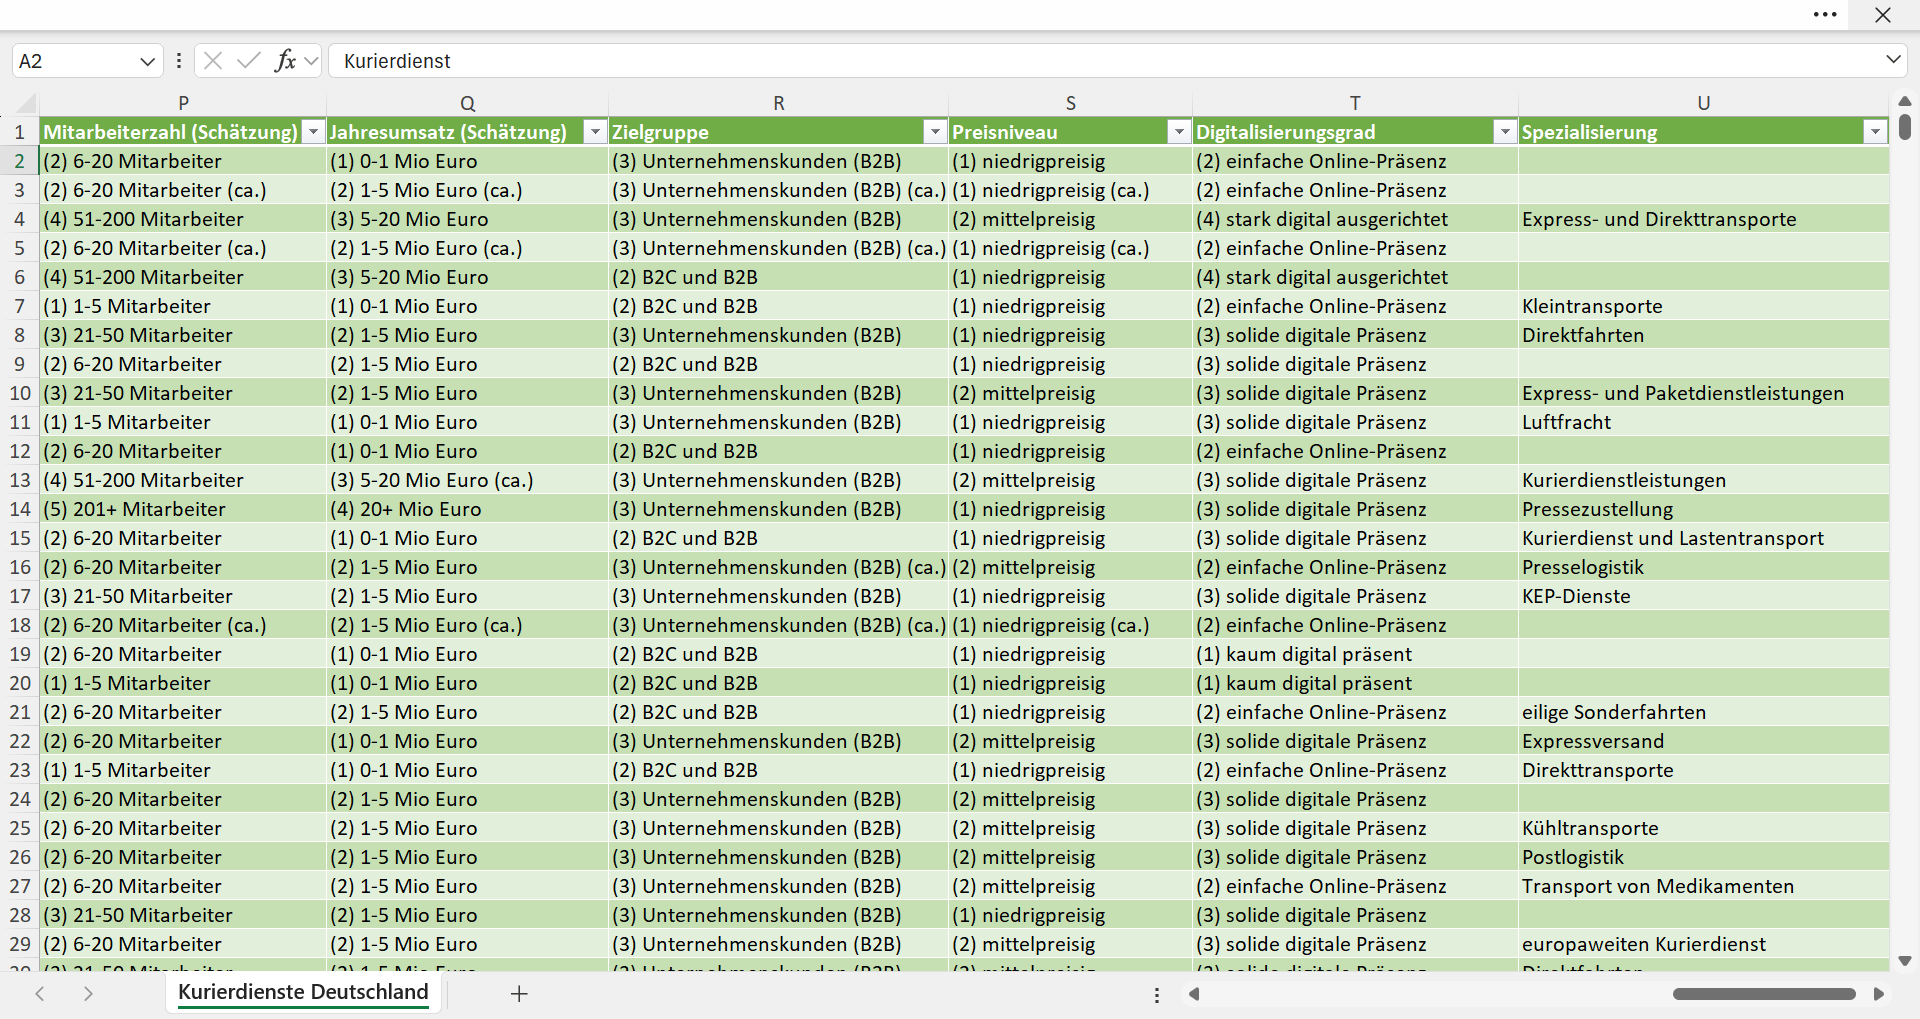
Task: Add a new sheet with plus icon
Action: point(519,993)
